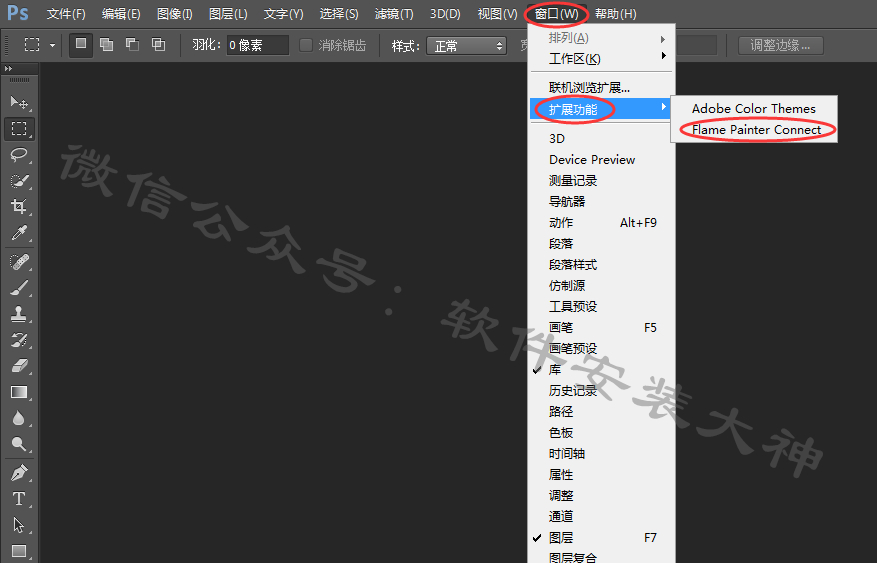877x563 pixels.
Task: Choose Intersect with Selection mode
Action: coord(158,44)
